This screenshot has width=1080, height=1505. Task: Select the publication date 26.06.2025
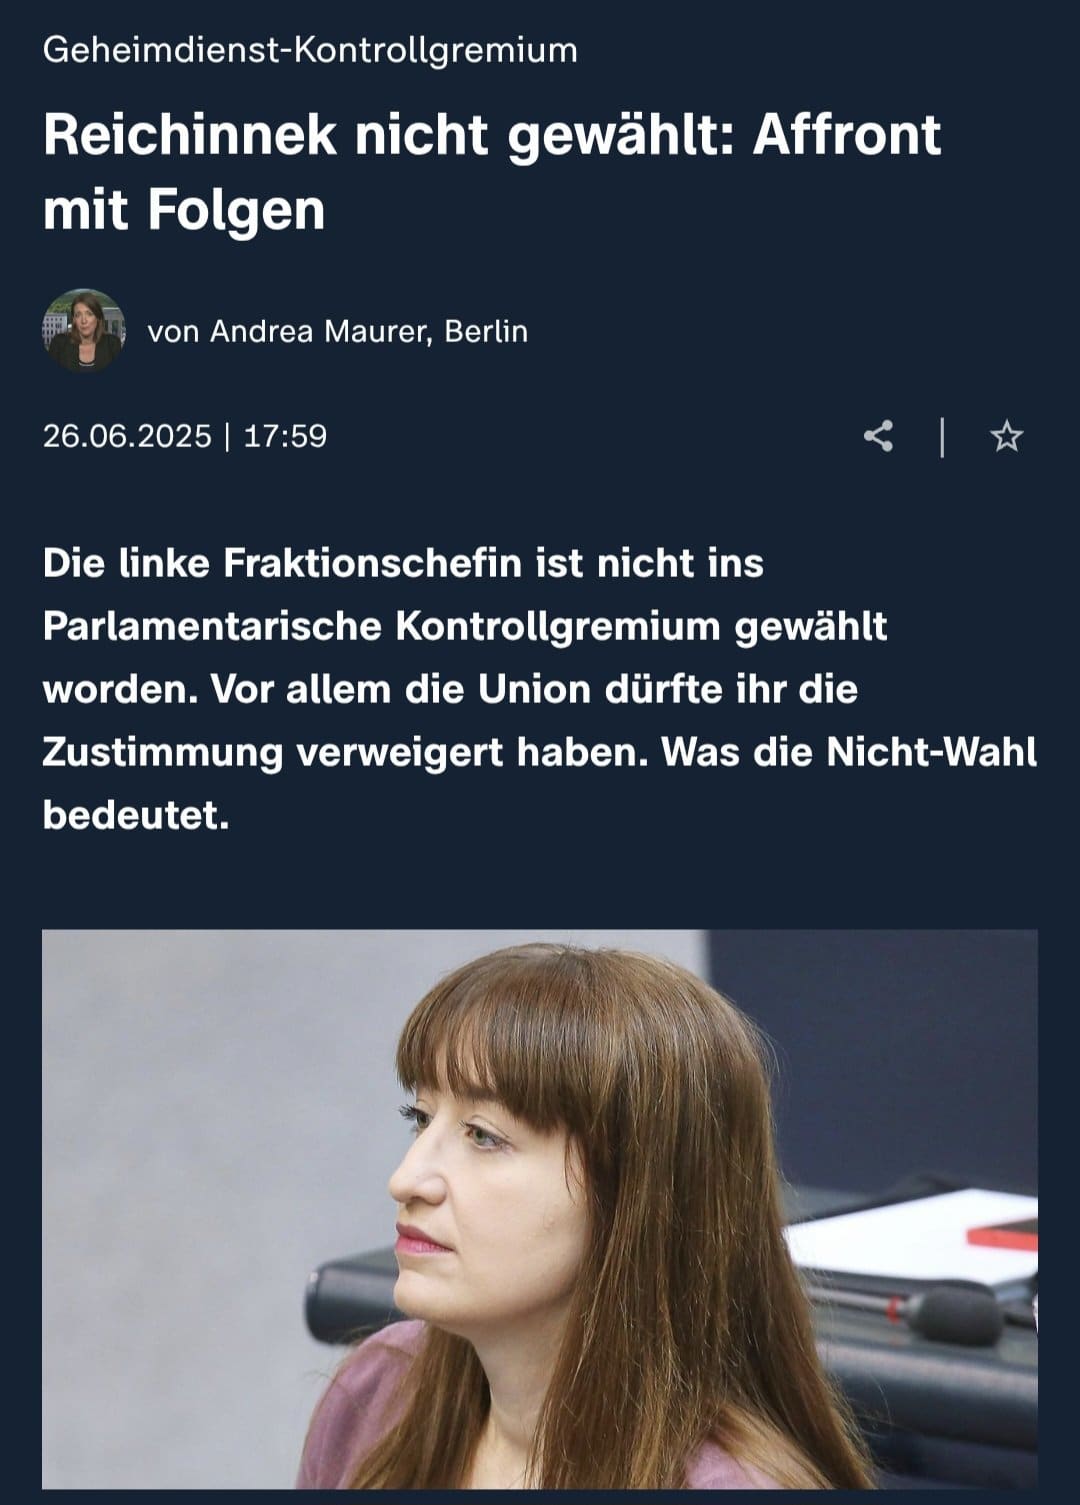[x=127, y=436]
